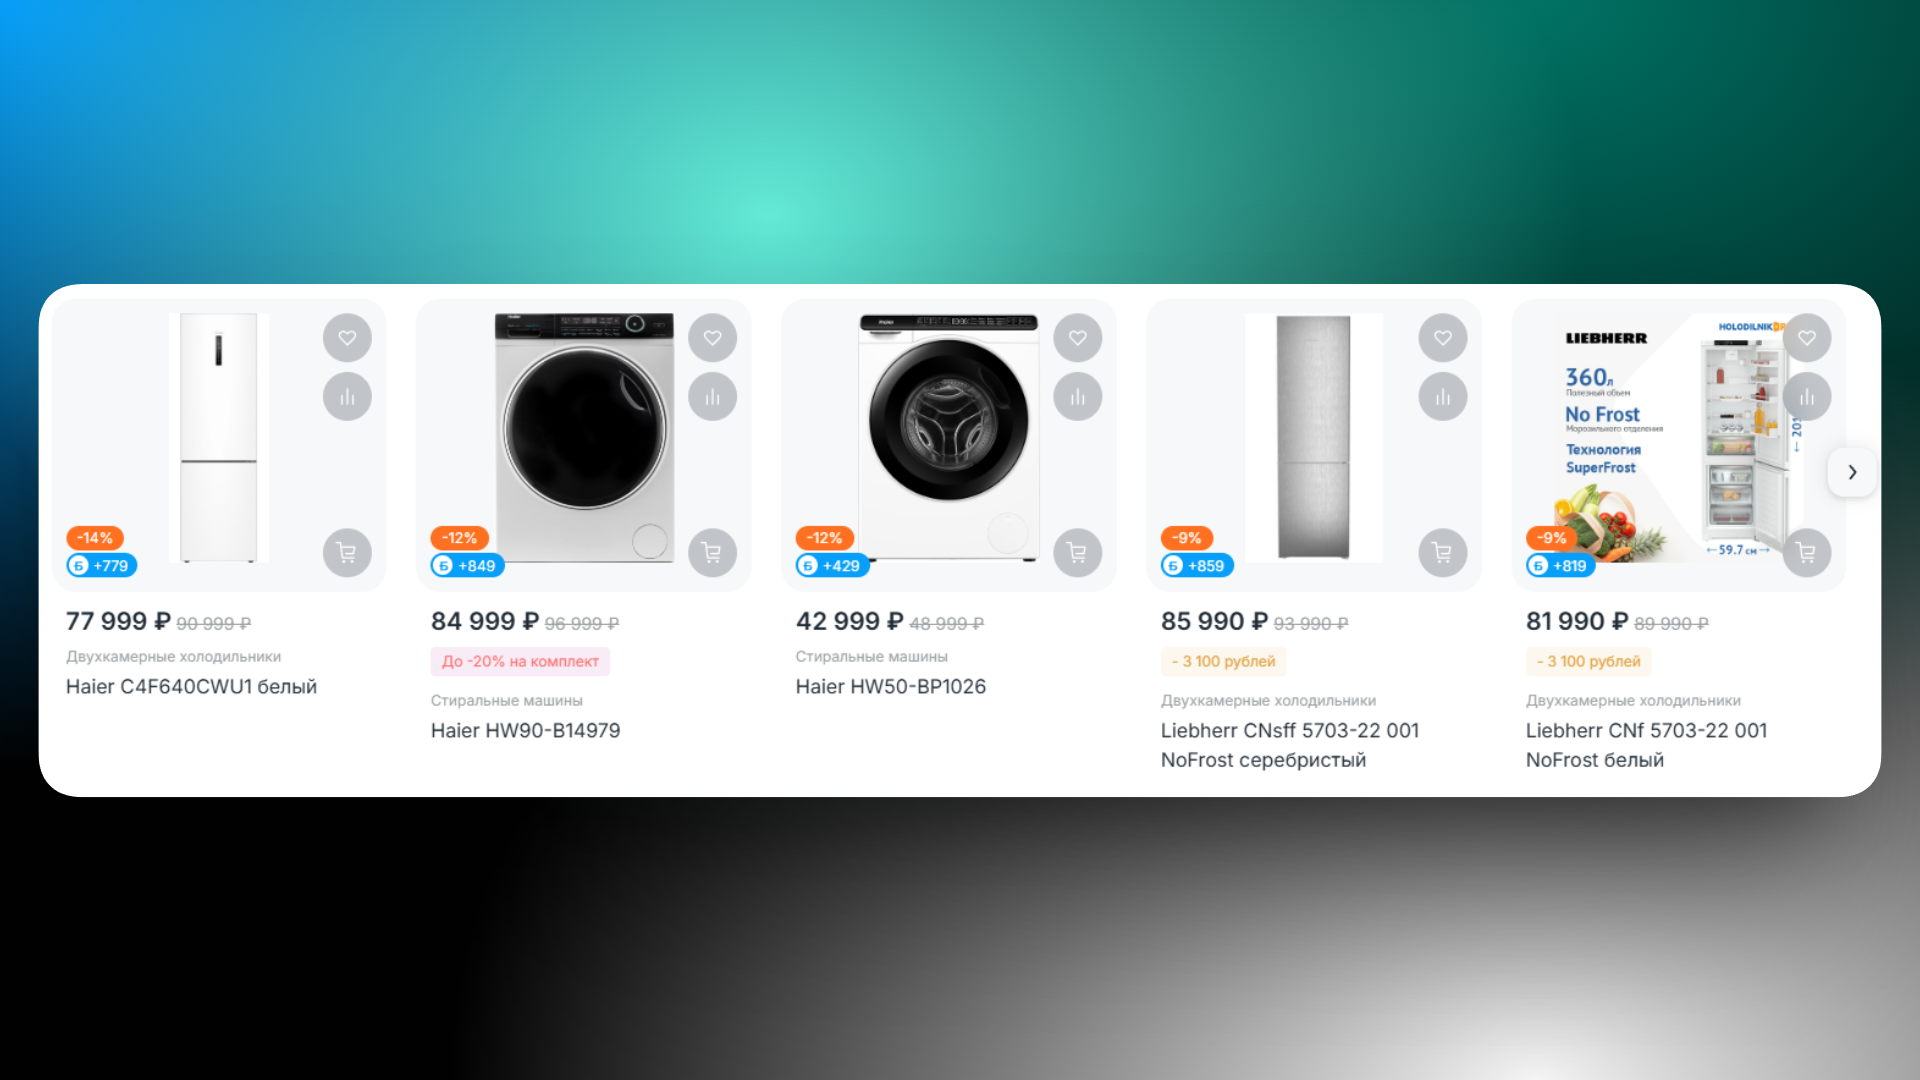The height and width of the screenshot is (1080, 1920).
Task: Show next products with carousel arrow
Action: 1852,472
